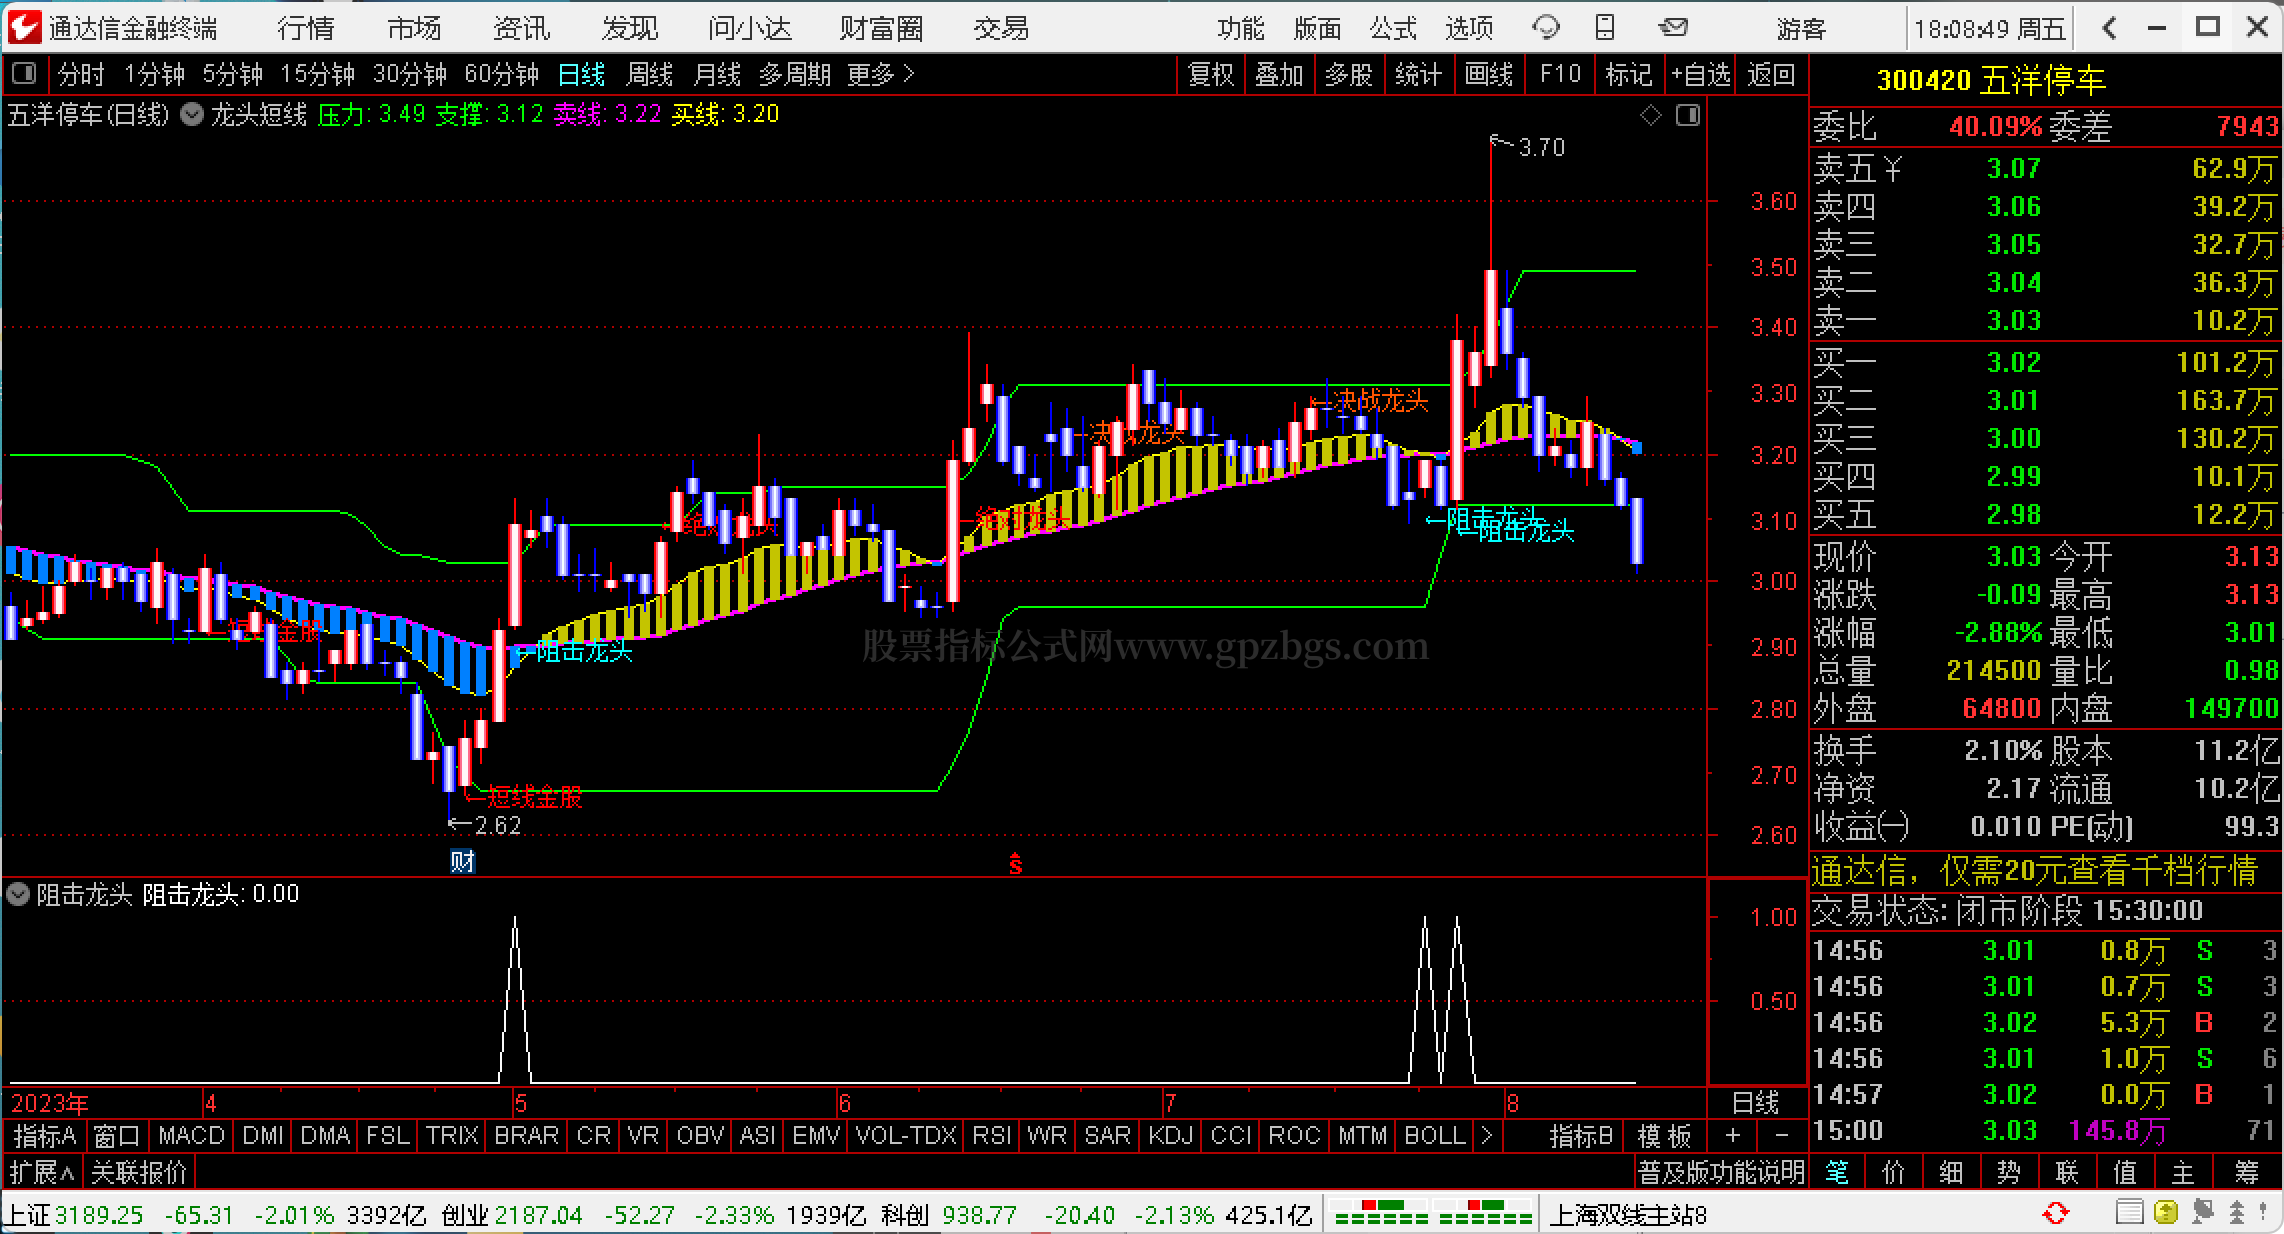Click the +自选 add to watchlist button
Image resolution: width=2284 pixels, height=1234 pixels.
(x=1700, y=75)
